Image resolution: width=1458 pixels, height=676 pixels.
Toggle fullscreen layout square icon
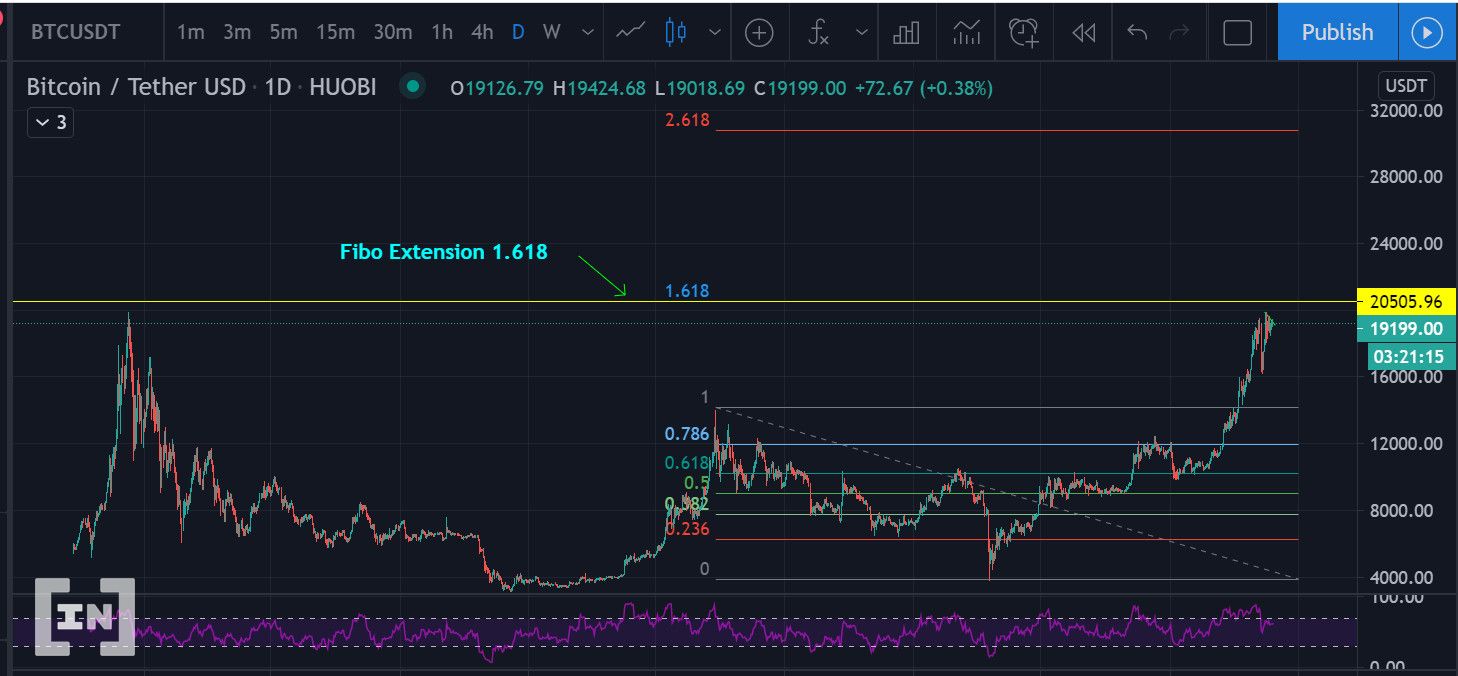pos(1237,33)
